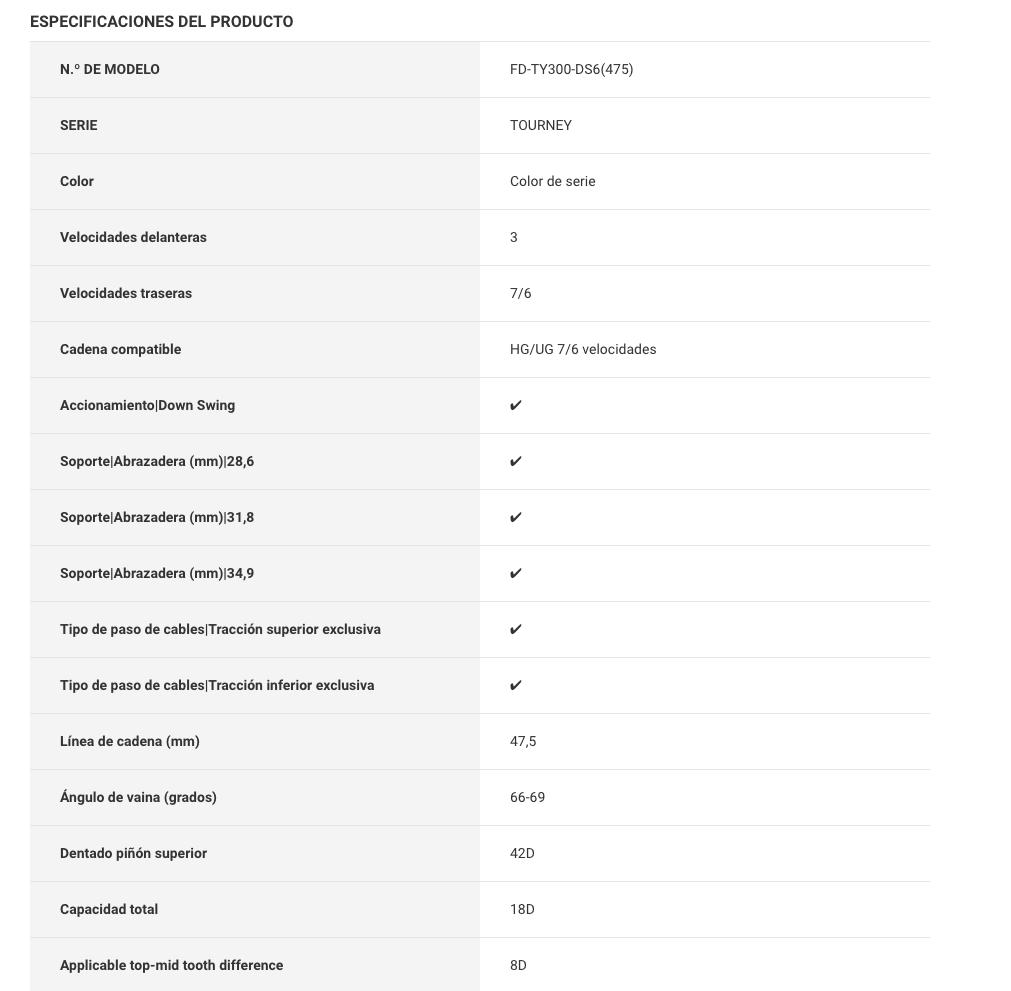Image resolution: width=1011 pixels, height=991 pixels.
Task: Click the checkmark for 28,6 mm clamp
Action: point(516,461)
